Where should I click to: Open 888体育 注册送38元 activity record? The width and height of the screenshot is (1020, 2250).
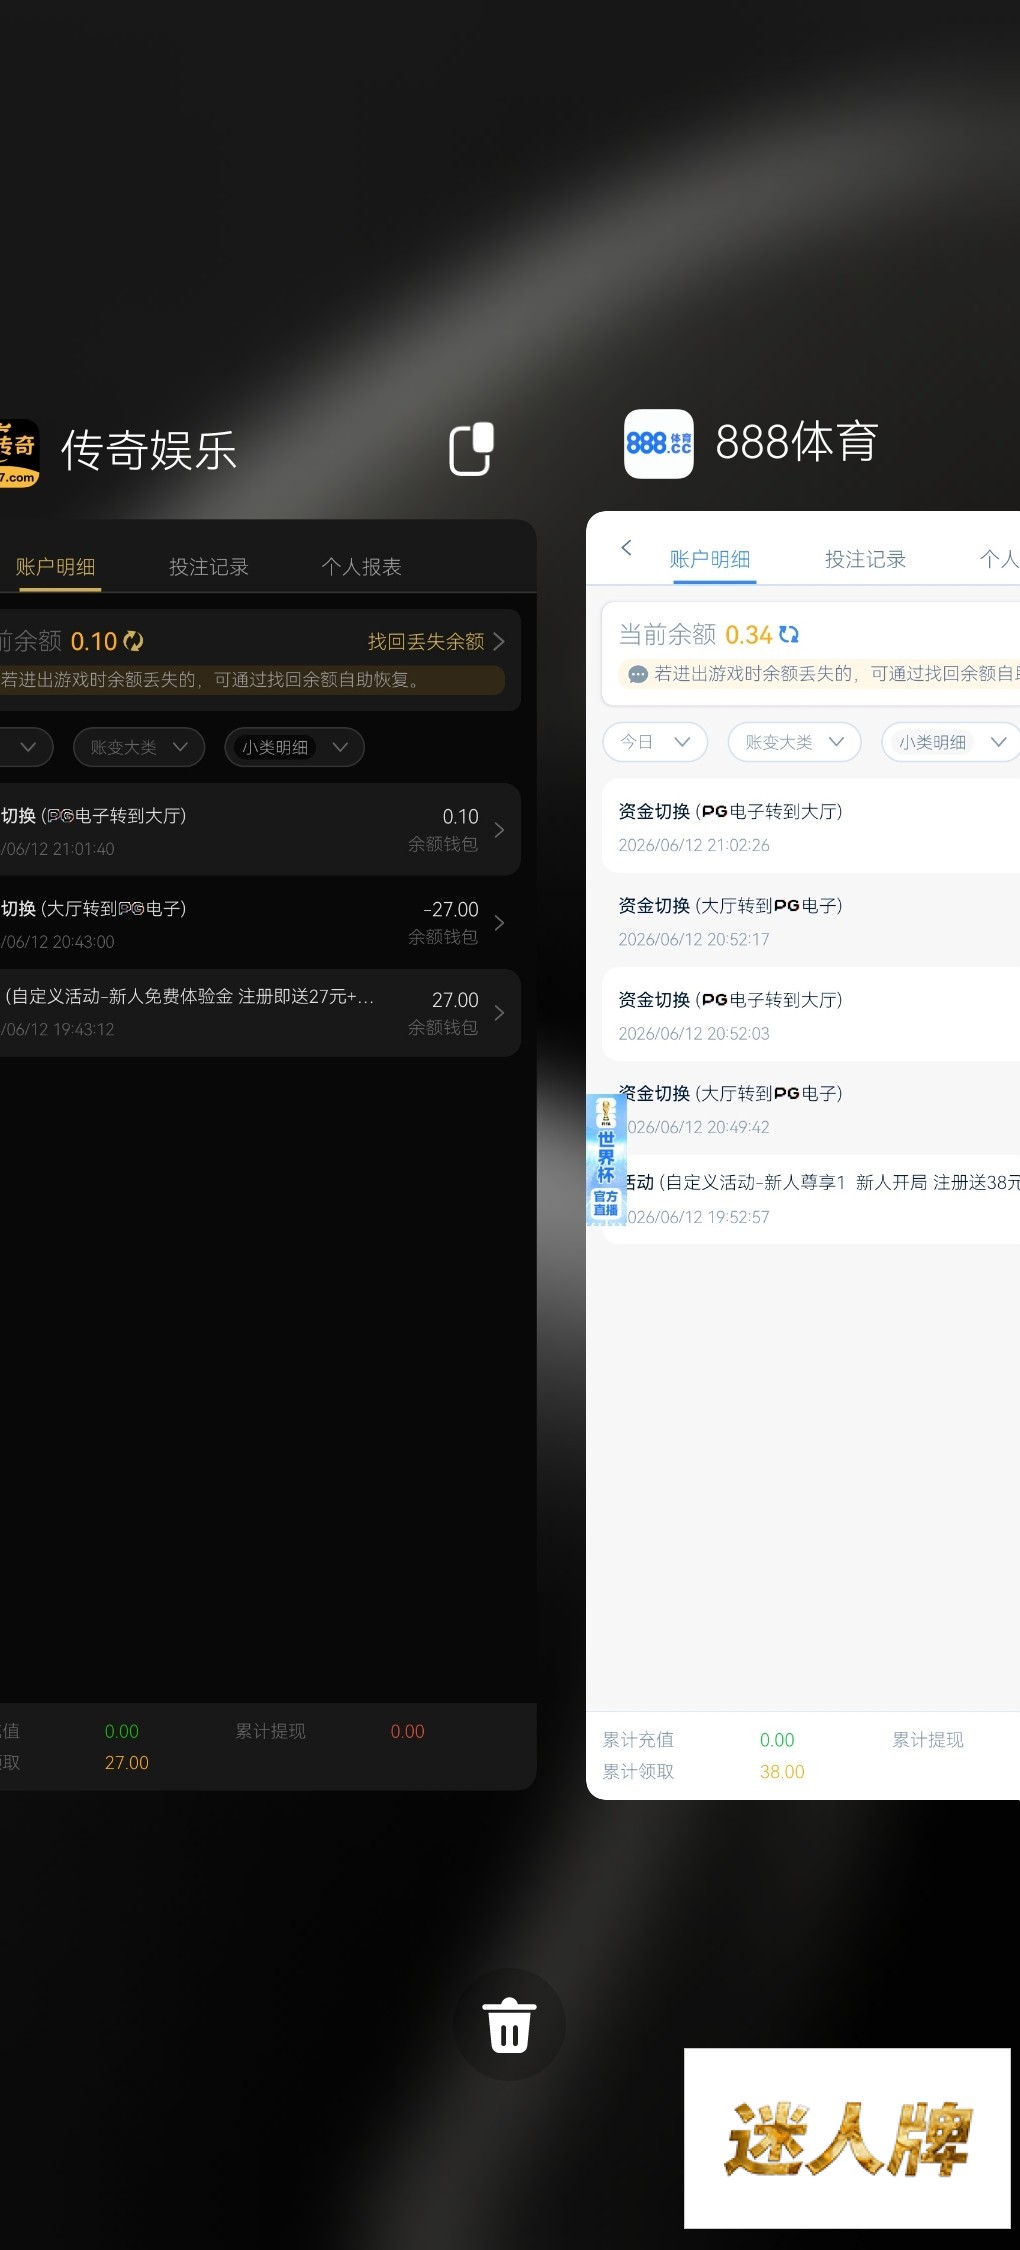pos(811,1199)
